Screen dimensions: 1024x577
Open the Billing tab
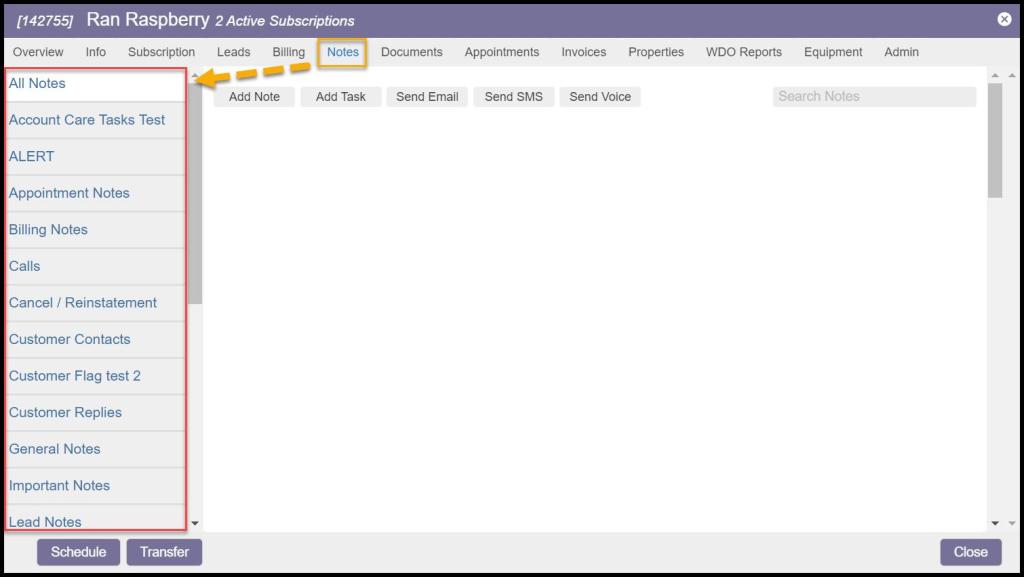(x=288, y=52)
